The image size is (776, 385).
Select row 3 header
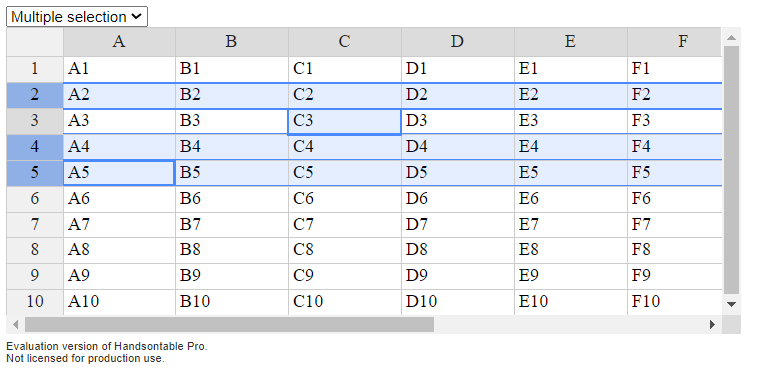point(35,121)
